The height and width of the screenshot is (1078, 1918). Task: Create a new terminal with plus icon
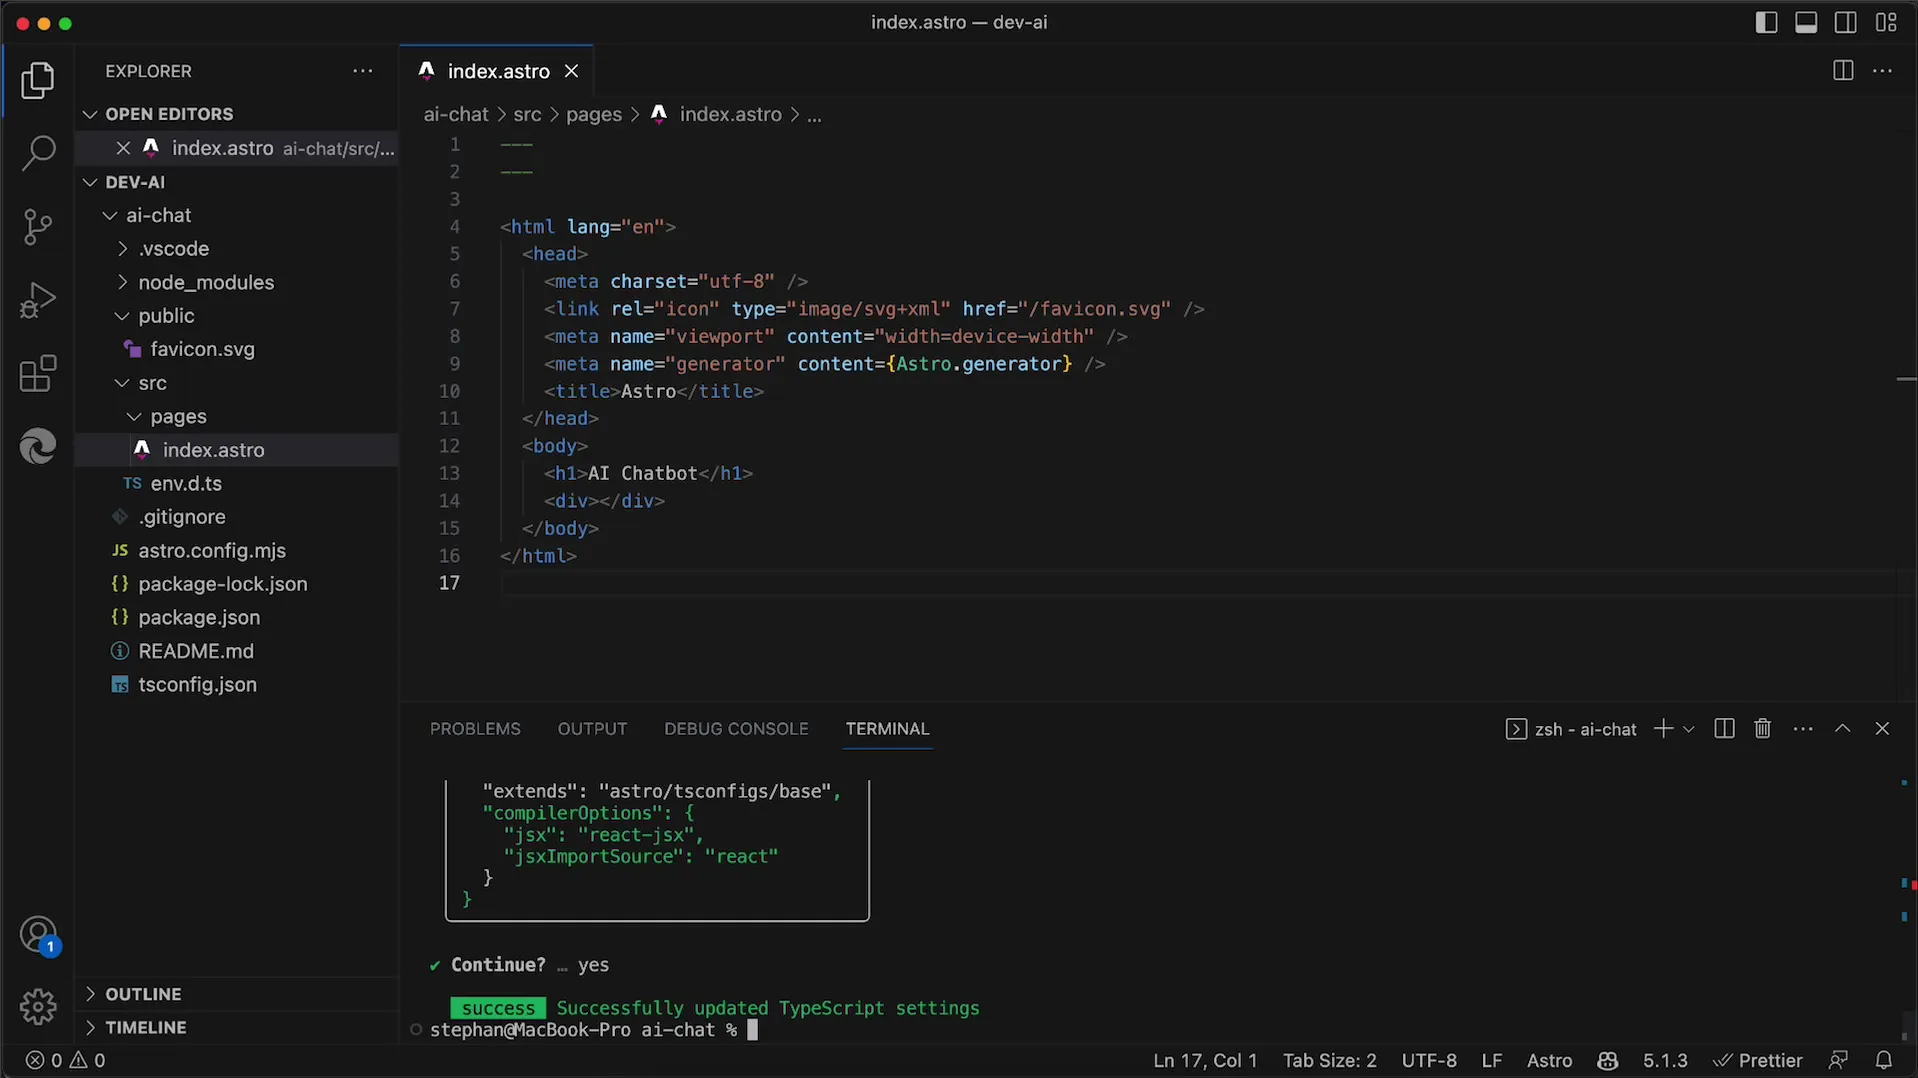(x=1663, y=729)
